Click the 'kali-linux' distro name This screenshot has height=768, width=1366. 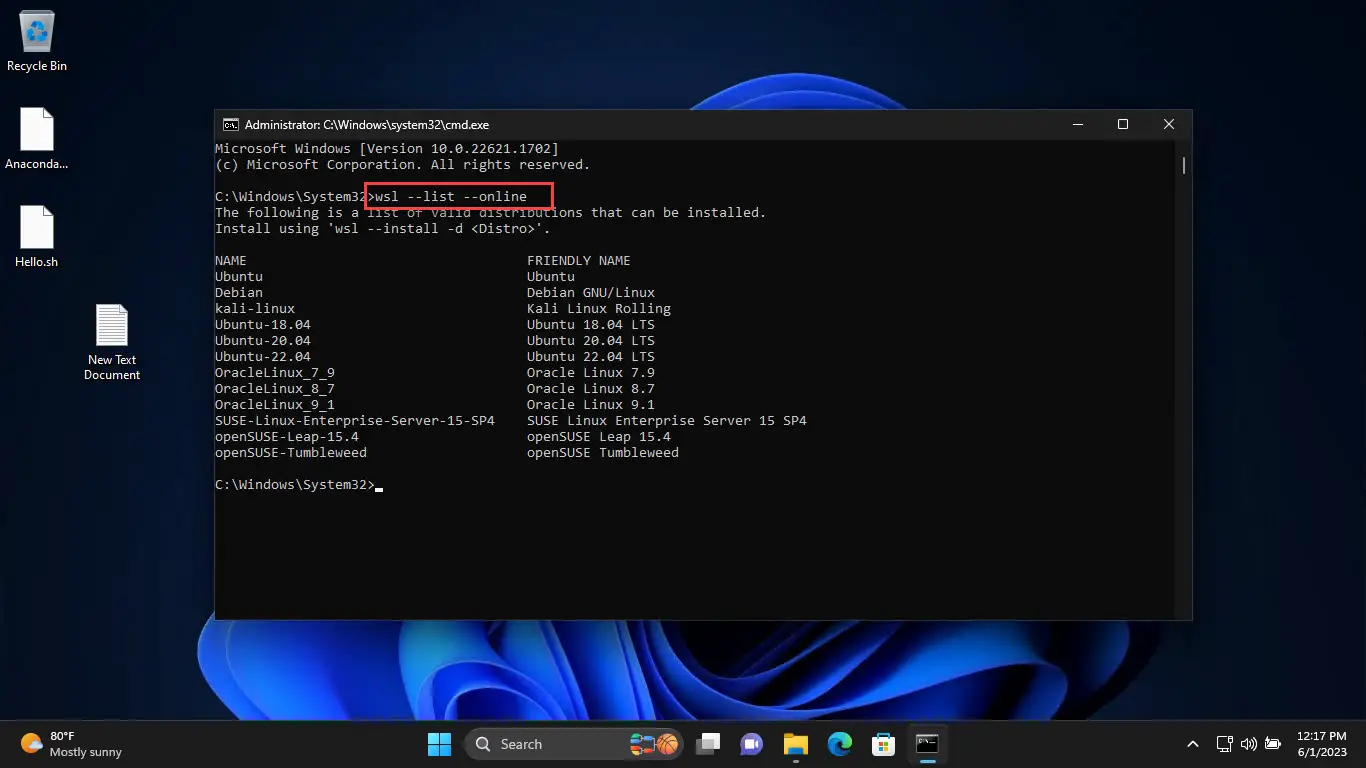[x=255, y=309]
